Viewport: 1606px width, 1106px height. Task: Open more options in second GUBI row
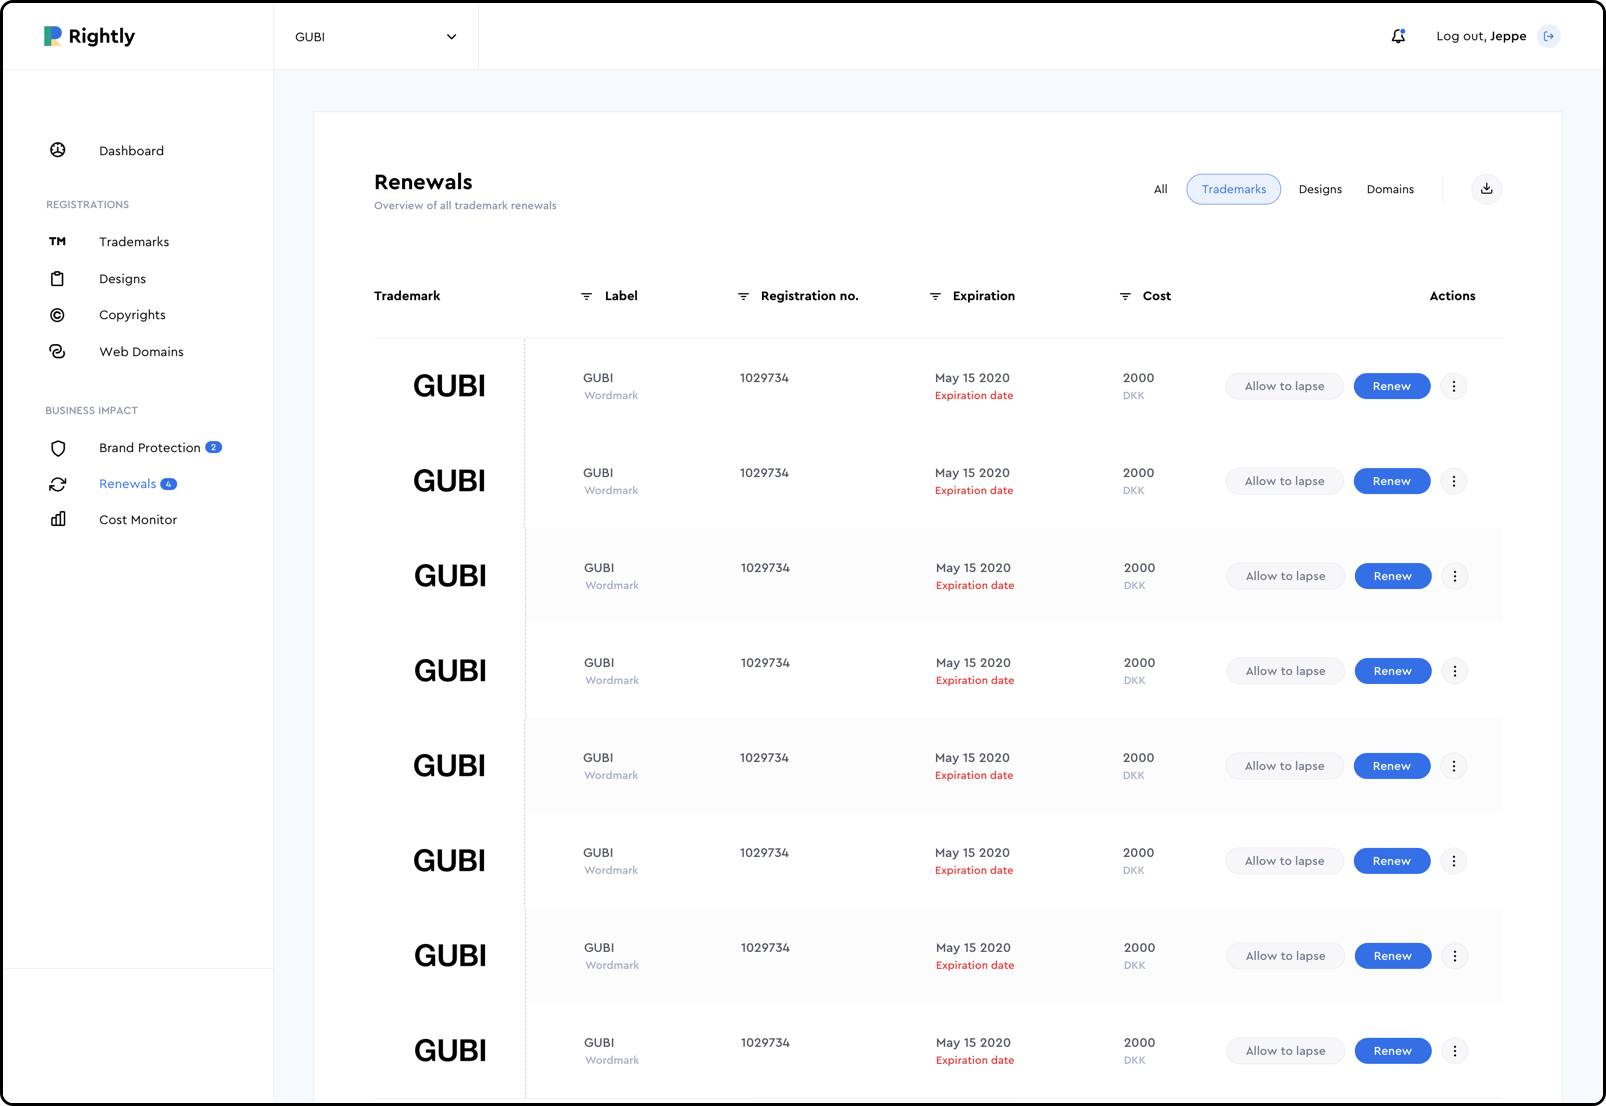point(1454,481)
